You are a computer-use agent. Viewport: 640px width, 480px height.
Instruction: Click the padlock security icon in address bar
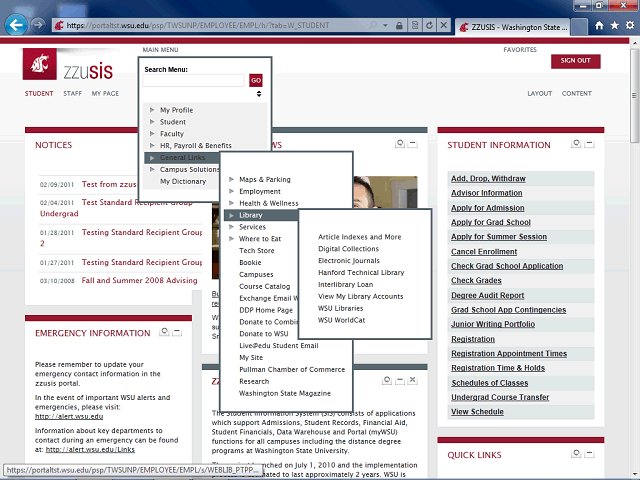[399, 26]
